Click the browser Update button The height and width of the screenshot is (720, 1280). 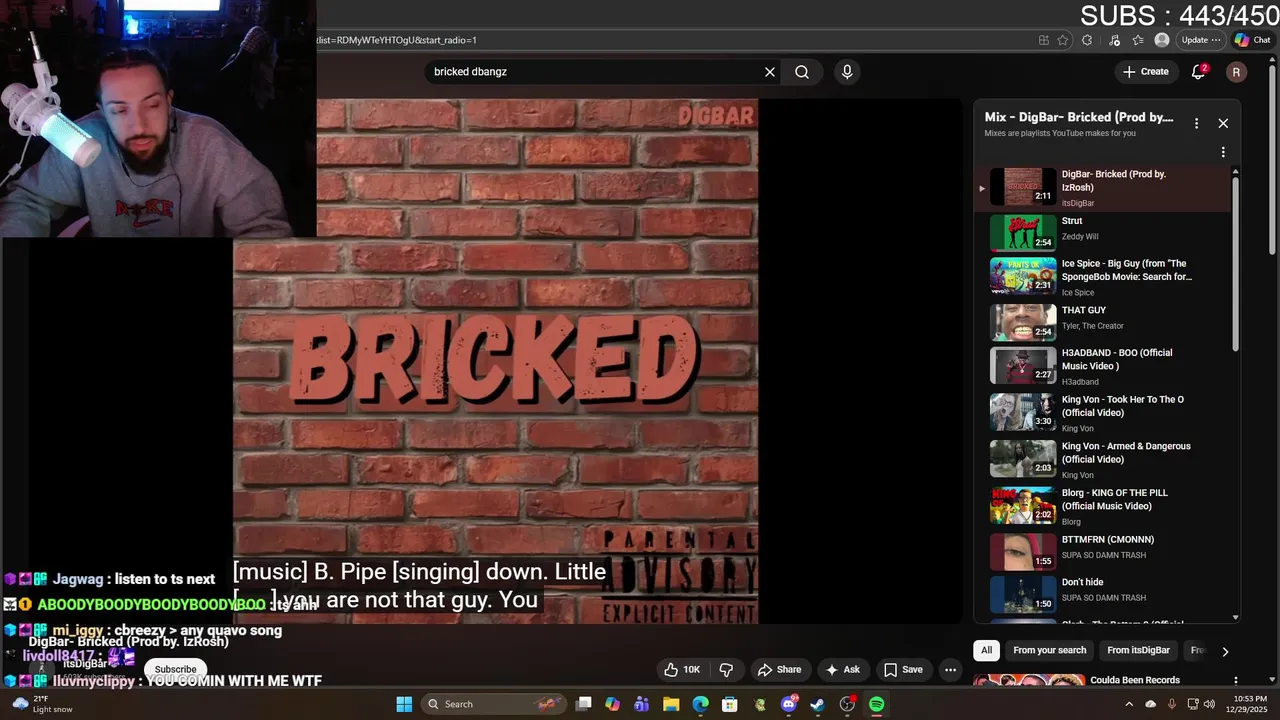click(x=1201, y=40)
